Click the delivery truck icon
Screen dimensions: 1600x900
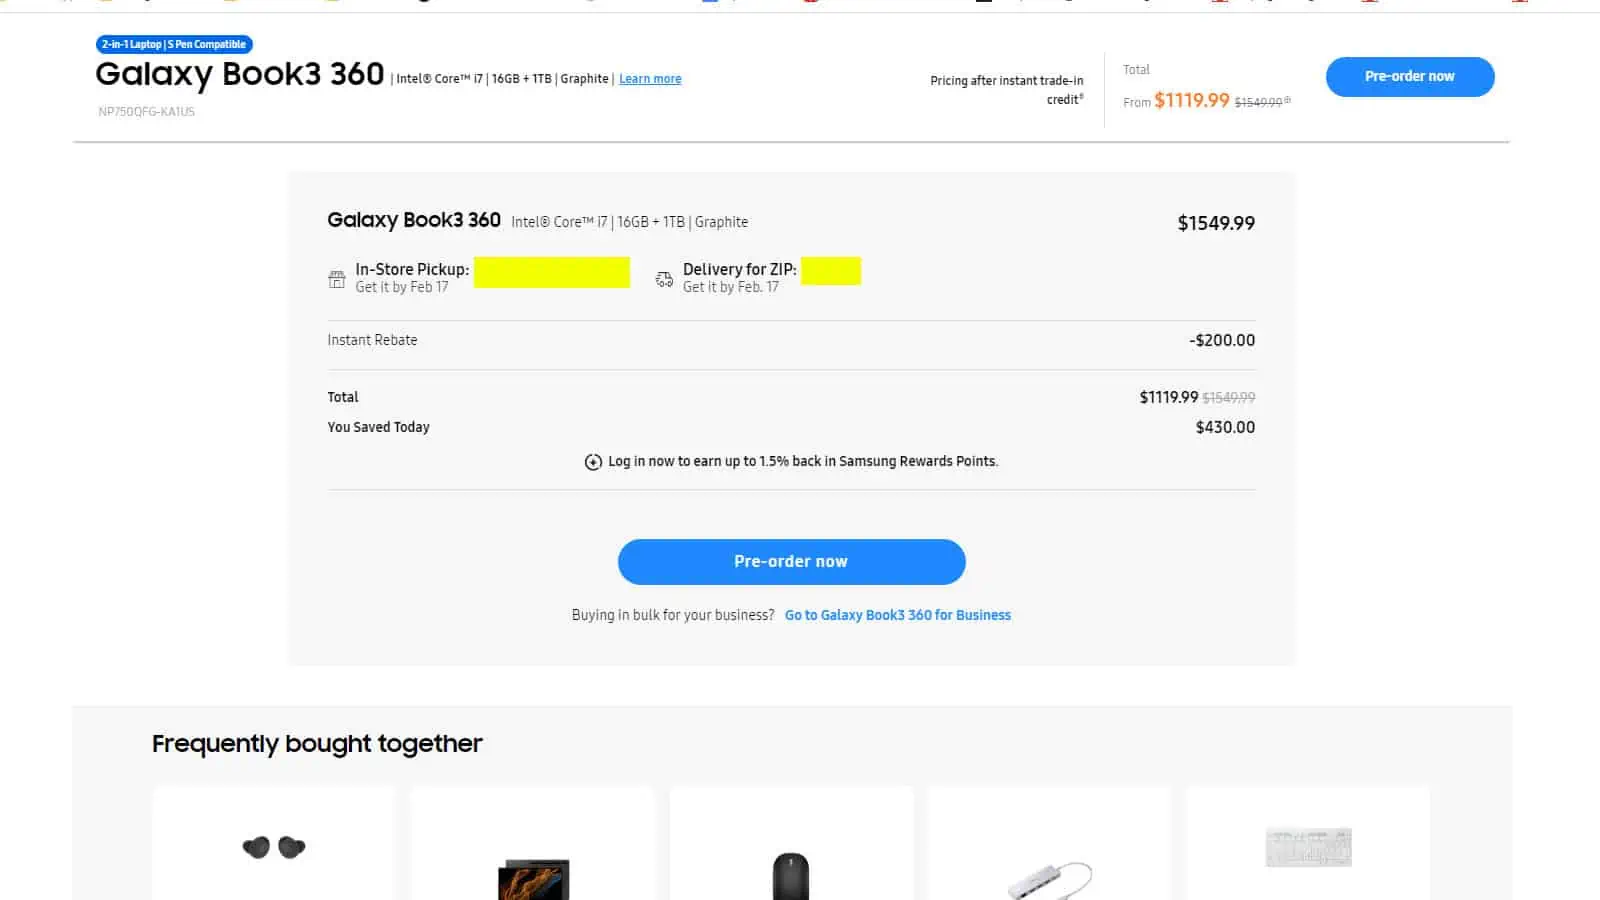point(664,278)
